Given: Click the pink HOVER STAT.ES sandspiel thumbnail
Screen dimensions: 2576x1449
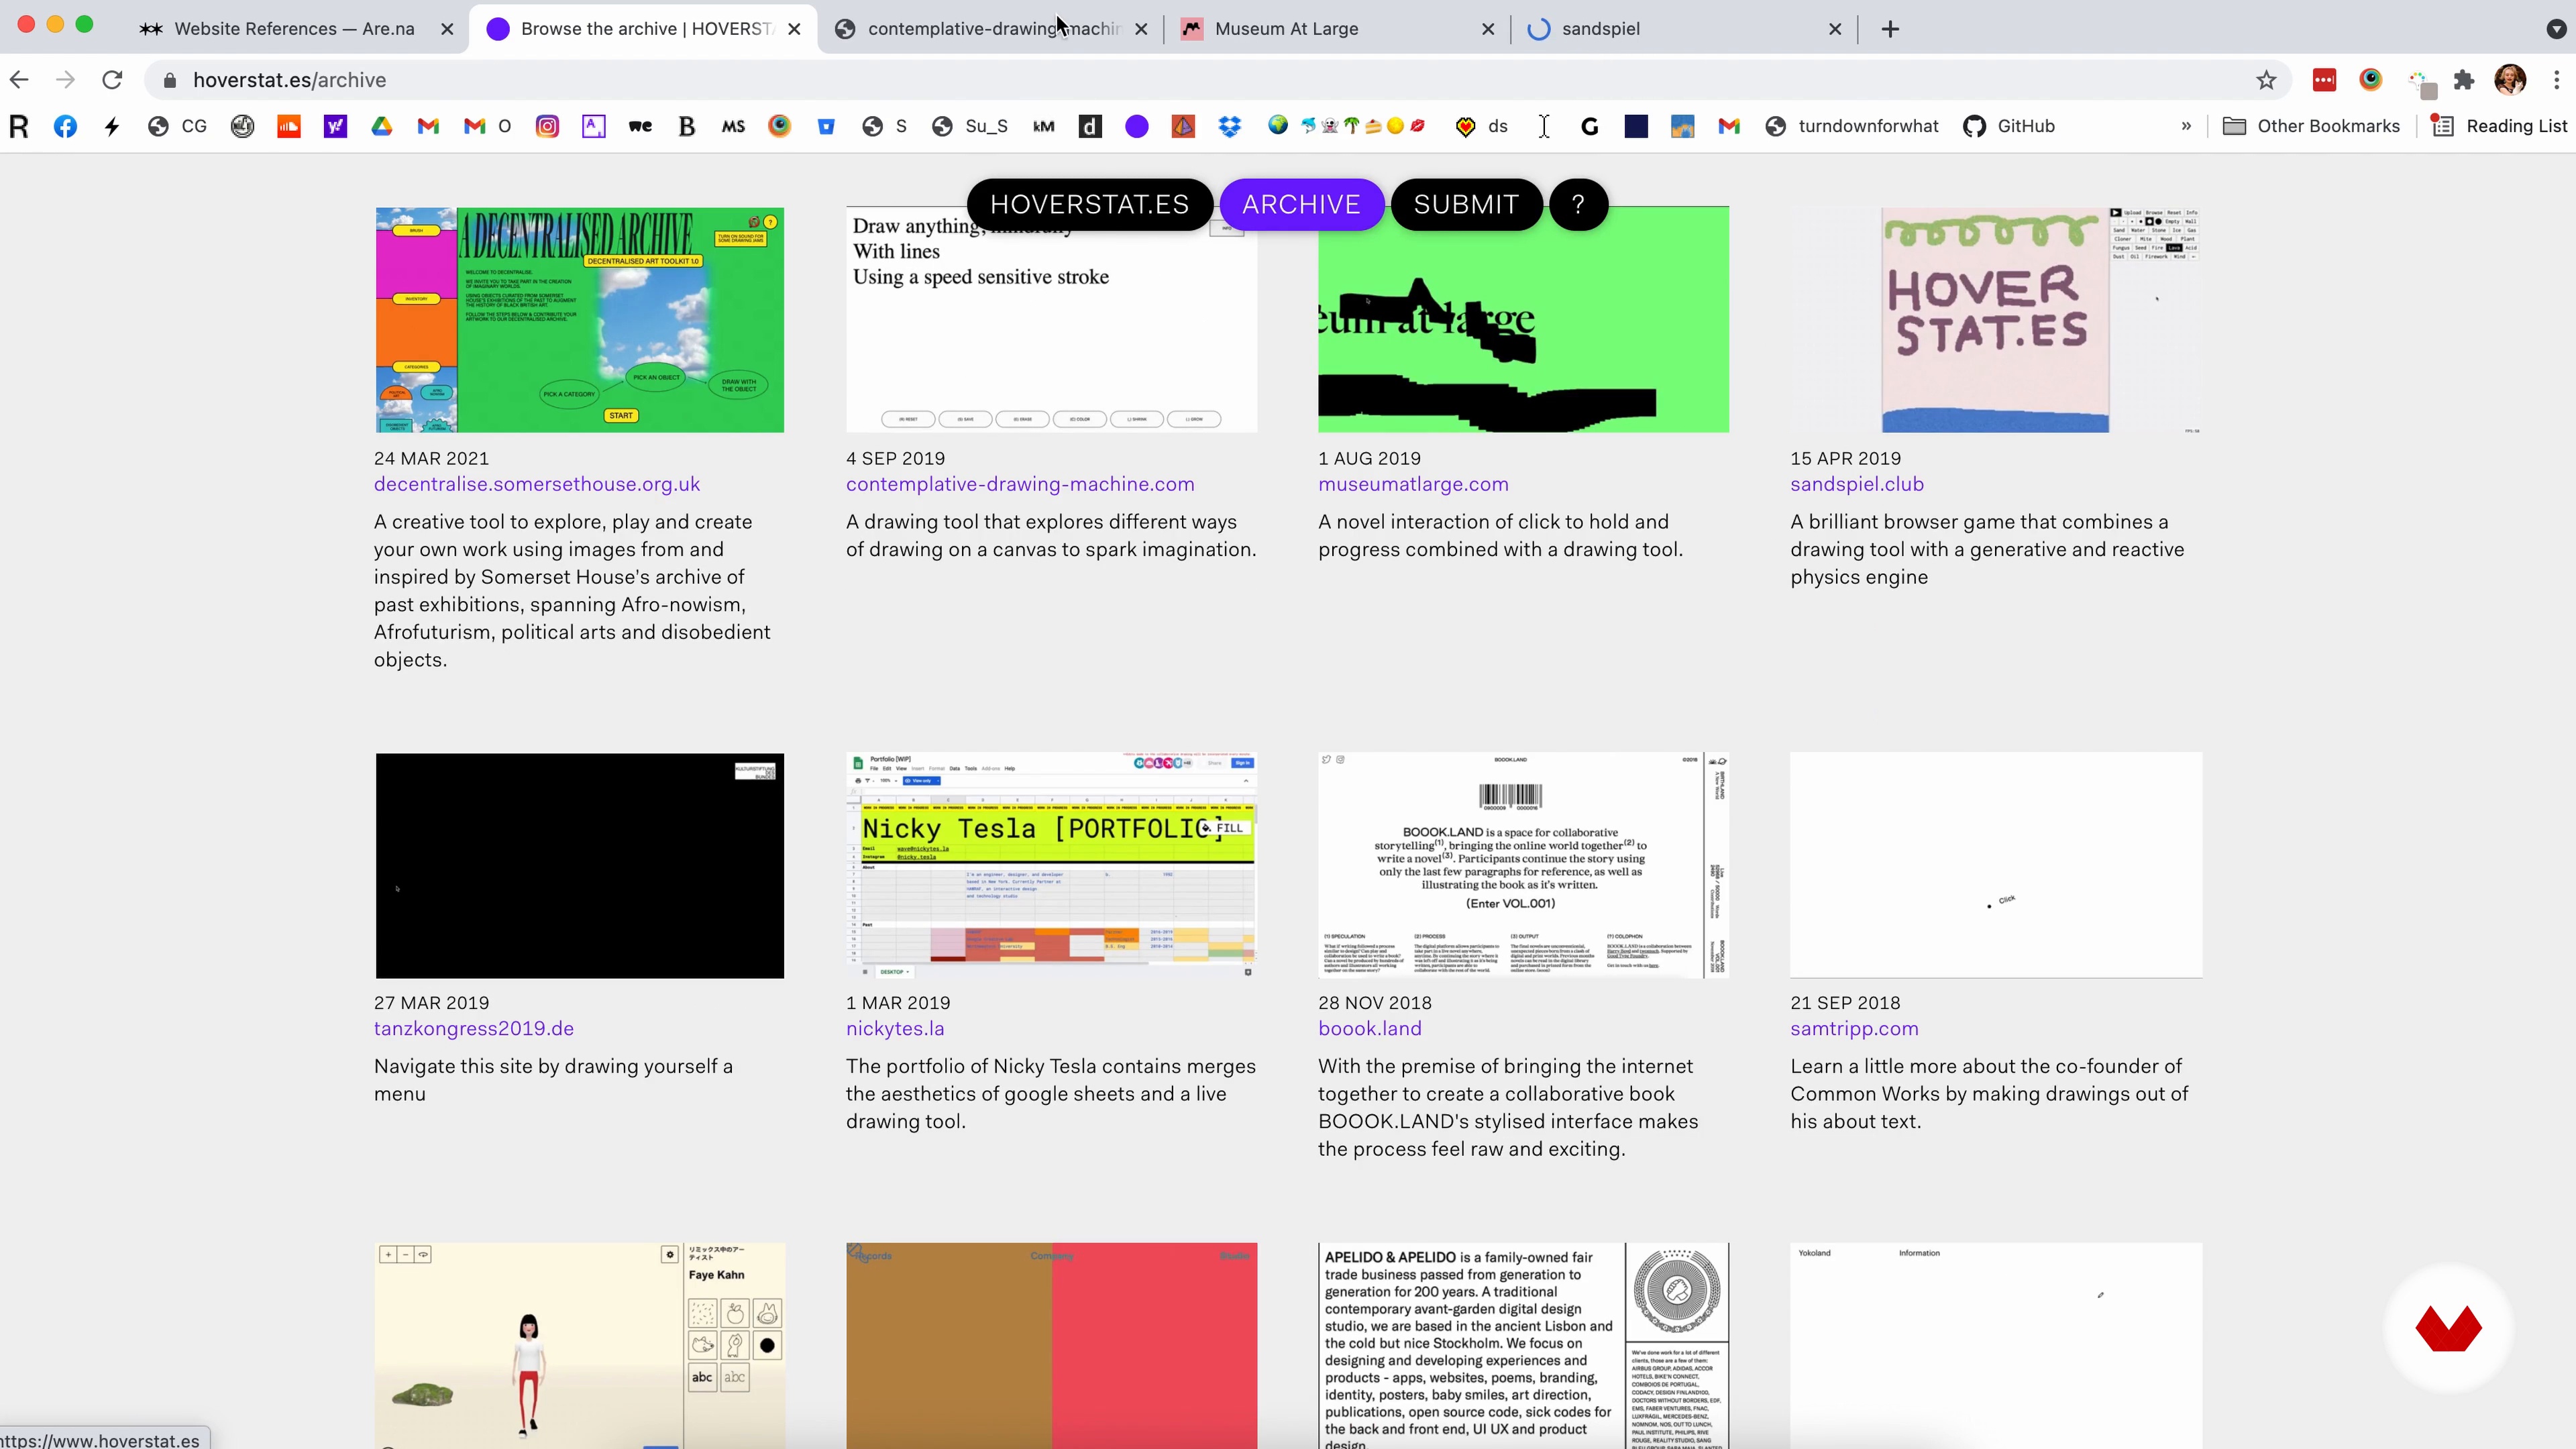Looking at the screenshot, I should coord(1996,320).
